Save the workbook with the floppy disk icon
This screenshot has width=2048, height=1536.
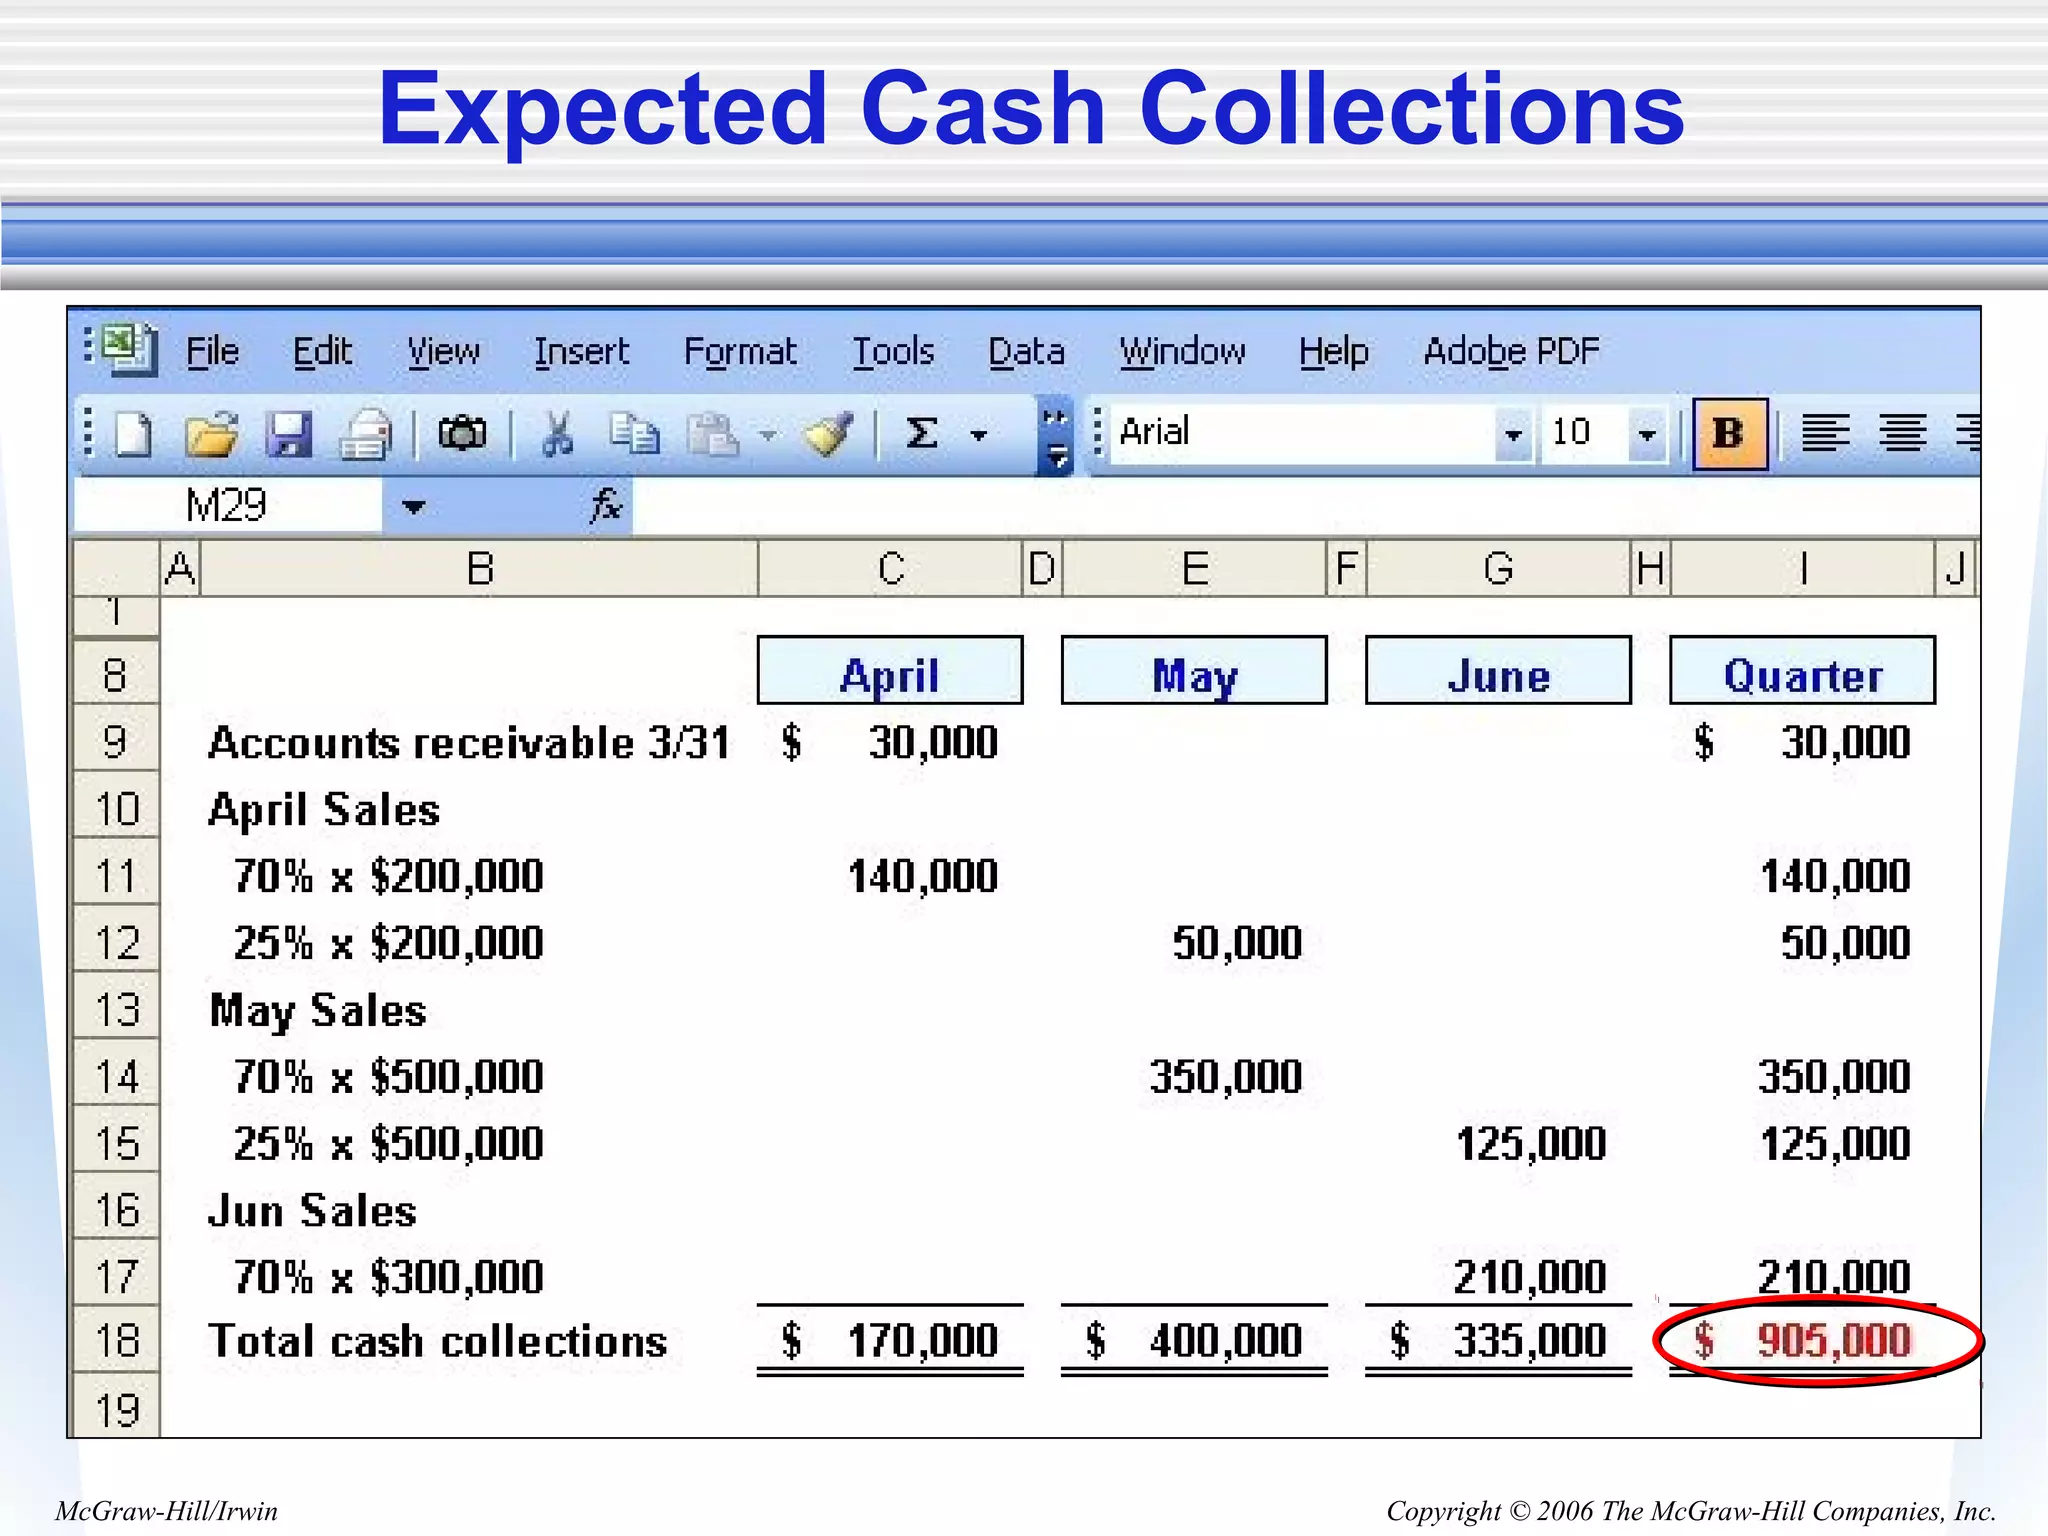pyautogui.click(x=289, y=434)
